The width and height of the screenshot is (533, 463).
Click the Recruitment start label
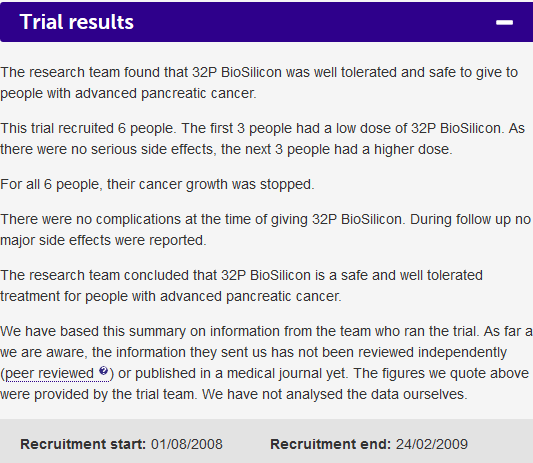coord(83,444)
